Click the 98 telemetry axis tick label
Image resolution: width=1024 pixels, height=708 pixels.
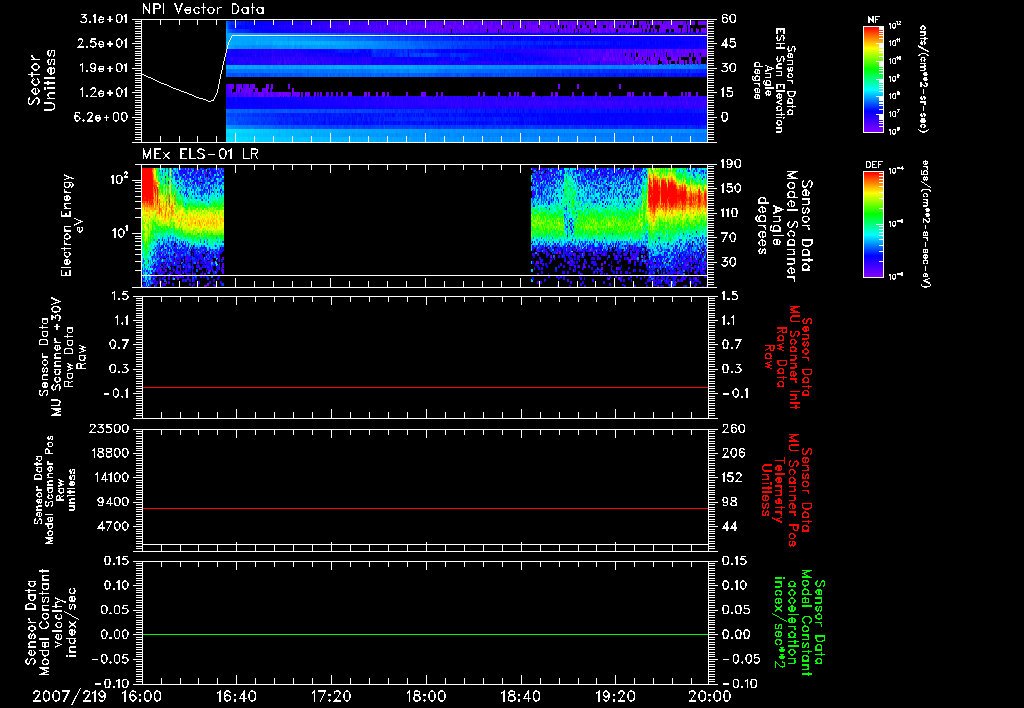coord(729,502)
